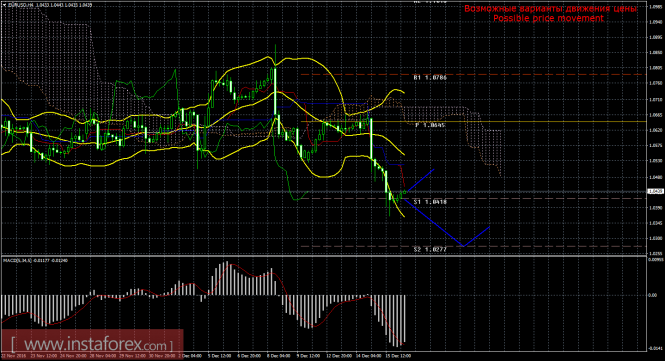
Task: Select the R1 1.0786 resistance level label
Action: [430, 78]
